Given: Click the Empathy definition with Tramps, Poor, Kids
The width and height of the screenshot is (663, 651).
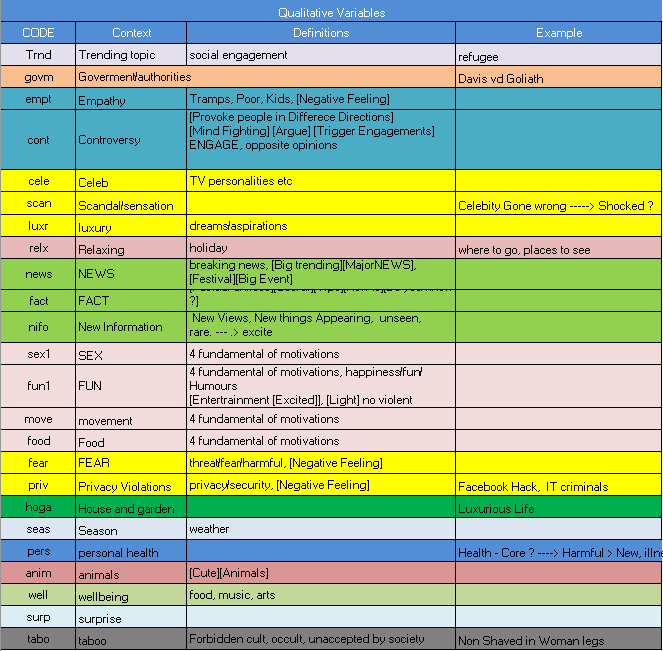Looking at the screenshot, I should [x=320, y=99].
